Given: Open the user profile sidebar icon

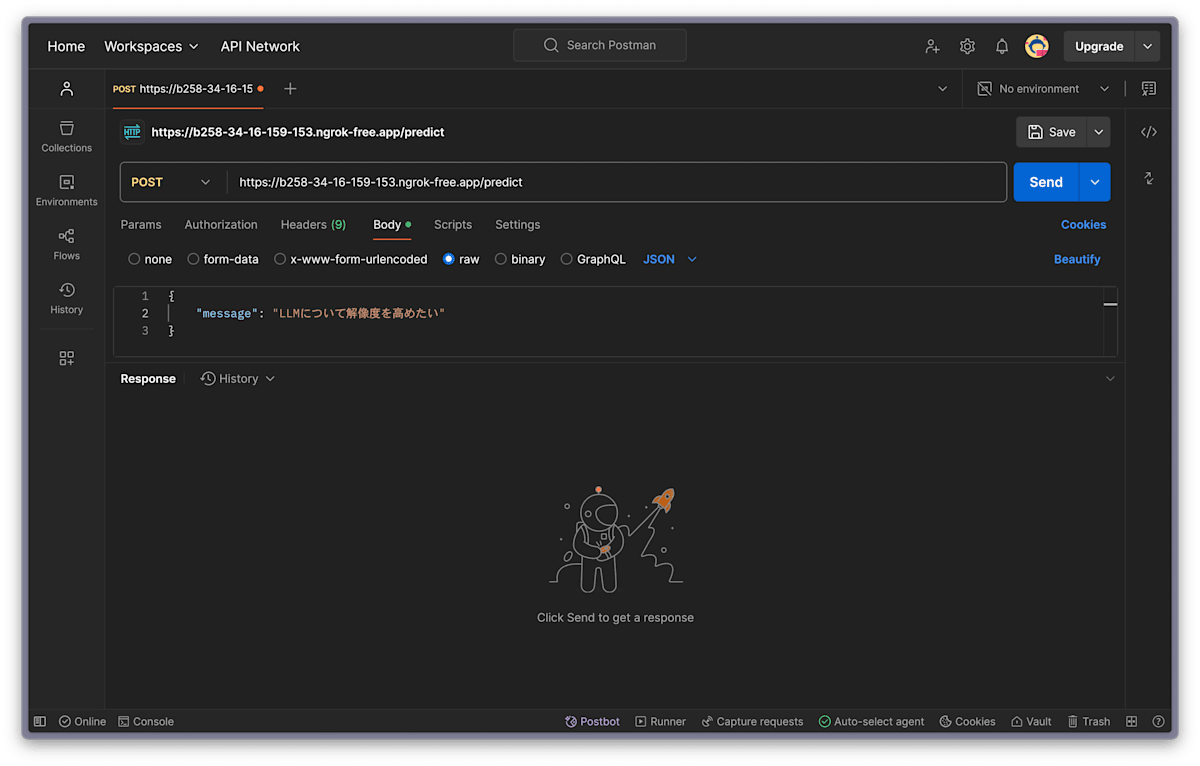Looking at the screenshot, I should click(67, 89).
